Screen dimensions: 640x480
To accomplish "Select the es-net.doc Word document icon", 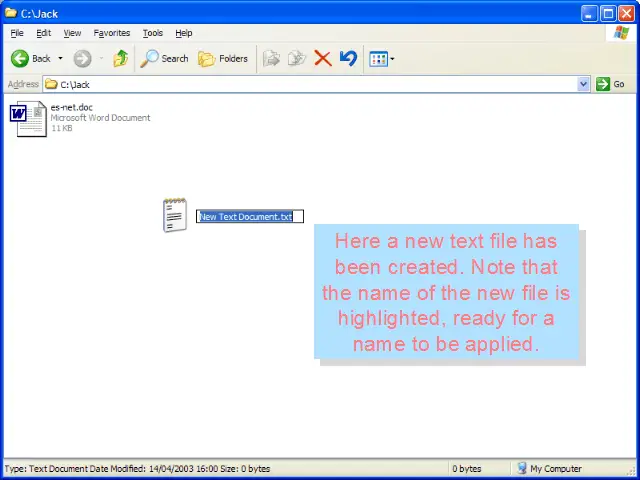I will (x=28, y=118).
